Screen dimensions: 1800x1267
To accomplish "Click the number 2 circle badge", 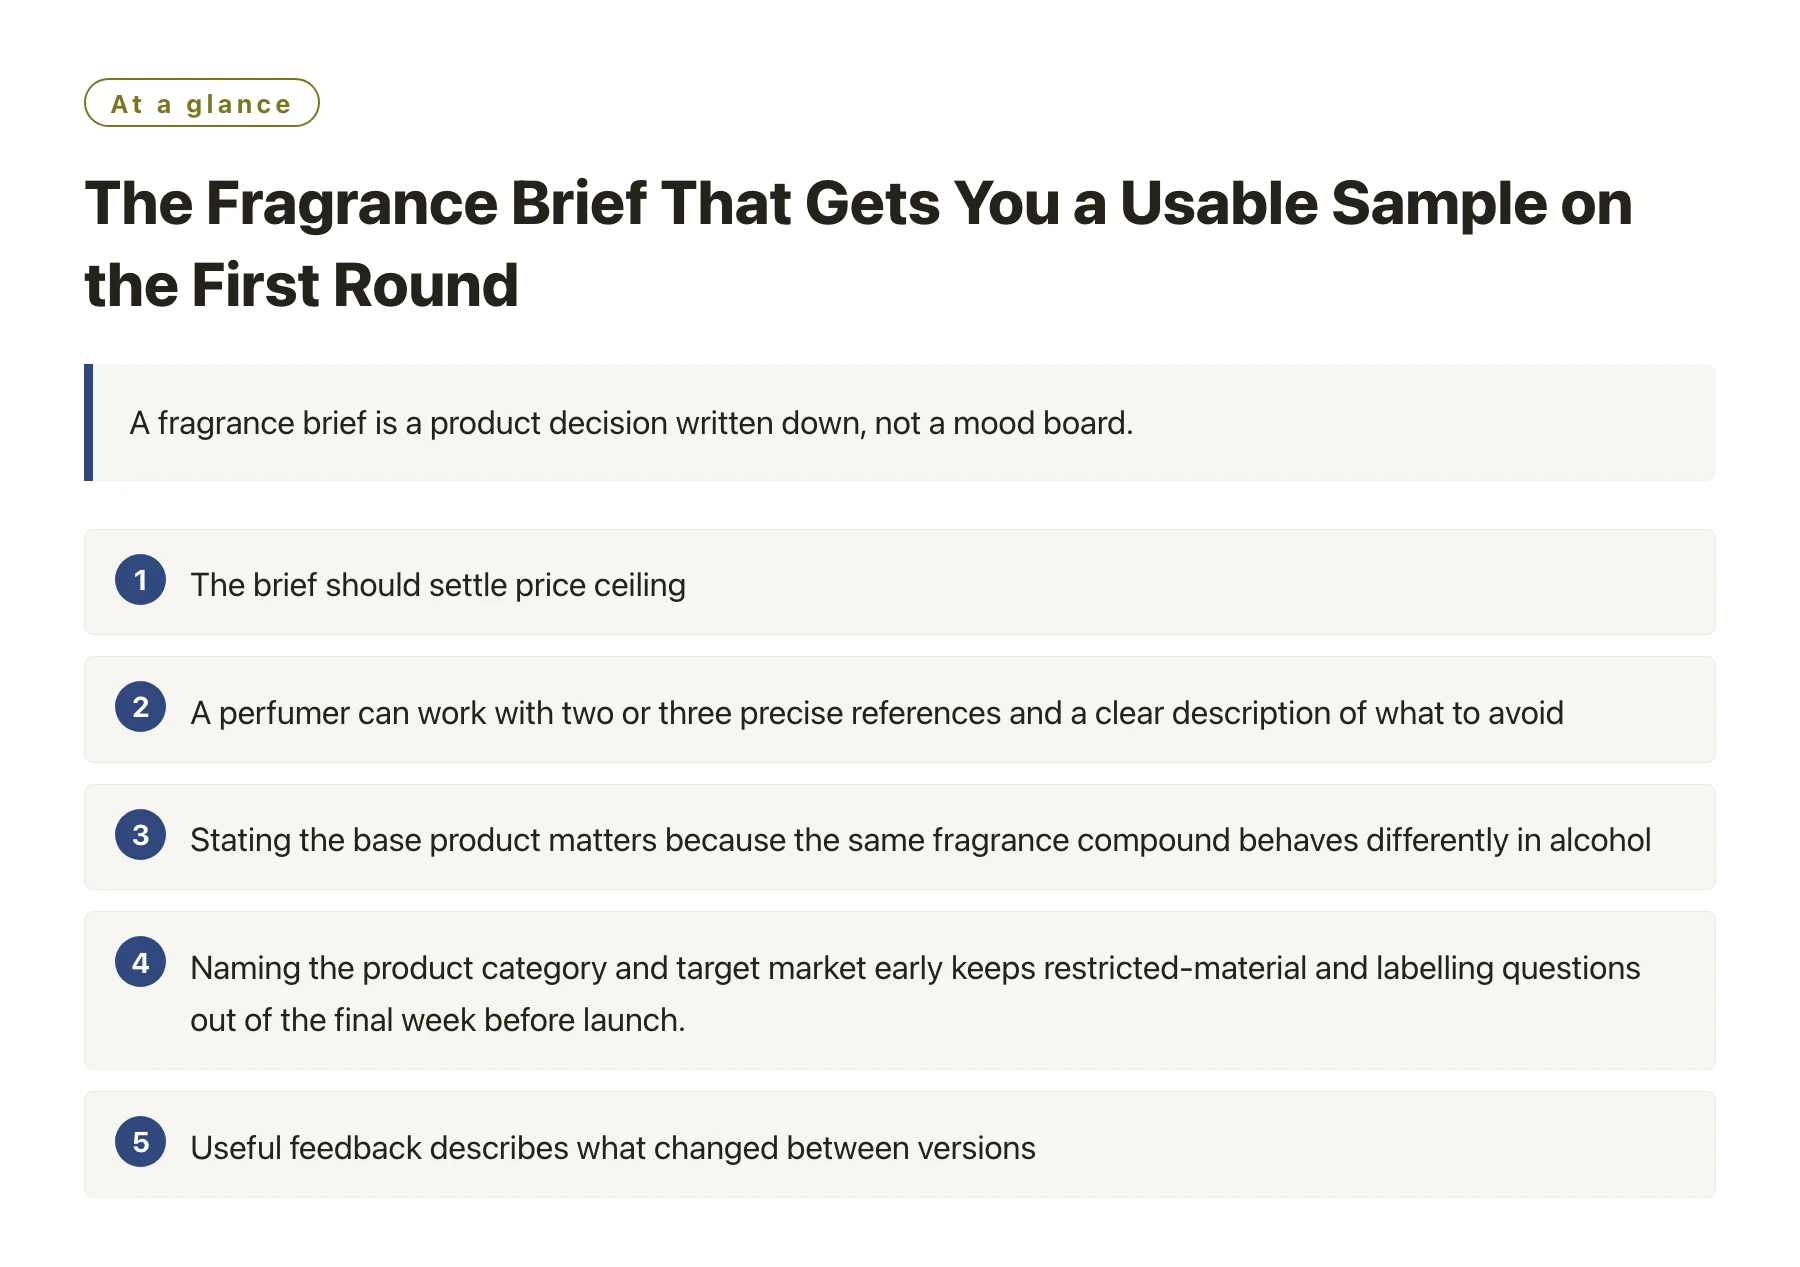I will coord(140,707).
